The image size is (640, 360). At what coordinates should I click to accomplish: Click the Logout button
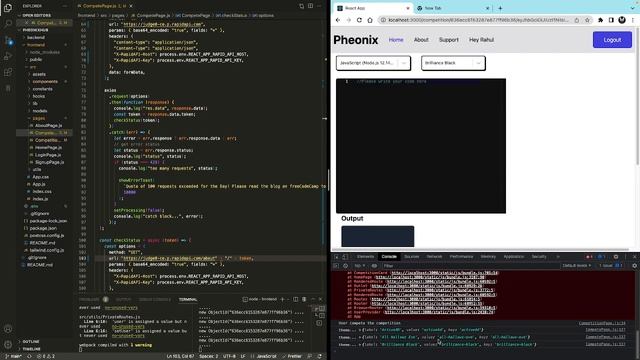612,40
